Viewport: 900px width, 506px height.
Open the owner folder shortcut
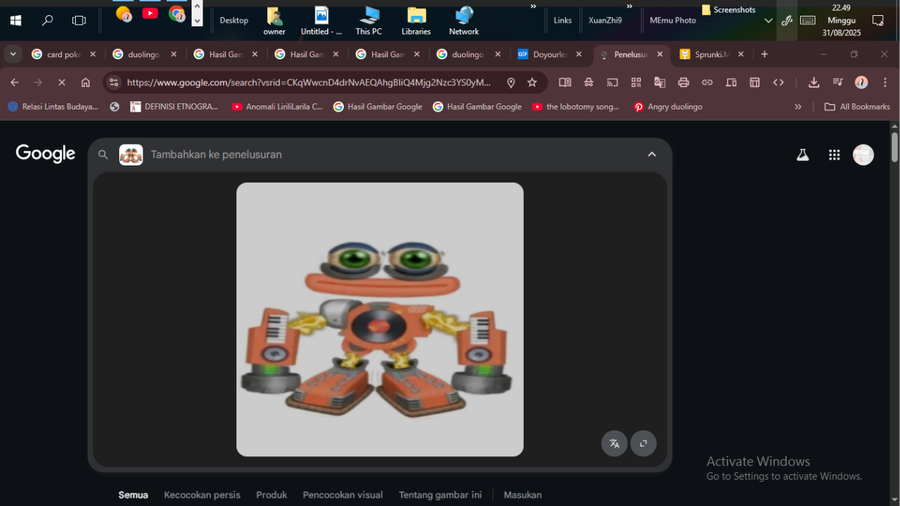pyautogui.click(x=274, y=21)
